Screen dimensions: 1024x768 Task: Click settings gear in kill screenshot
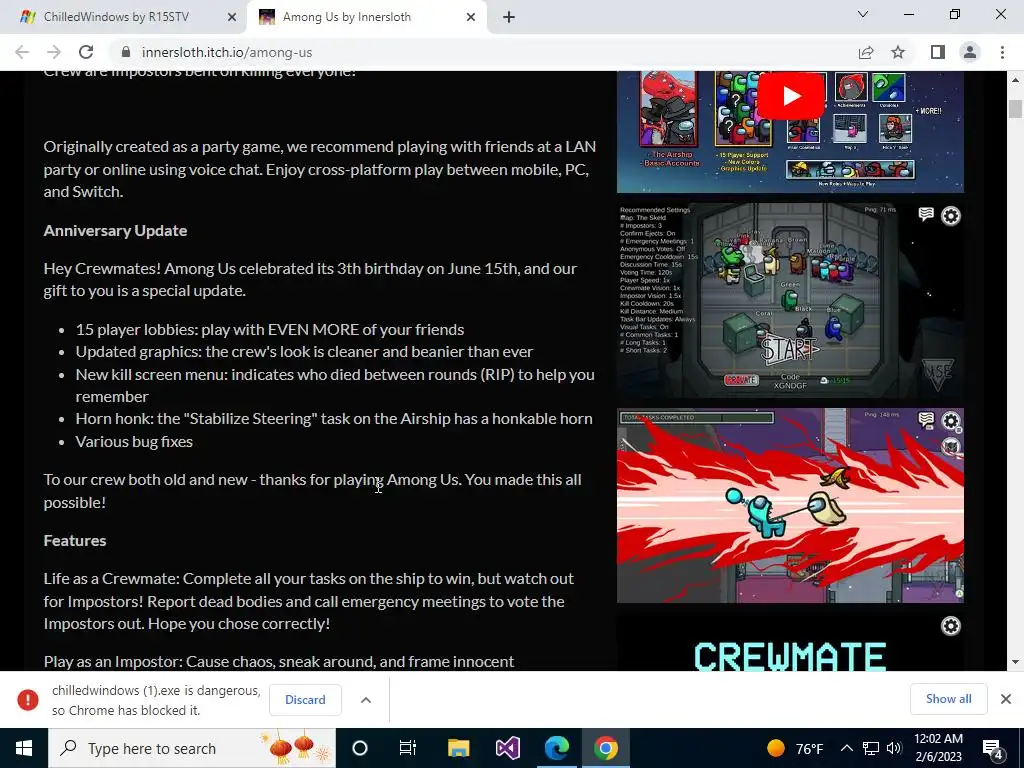951,421
